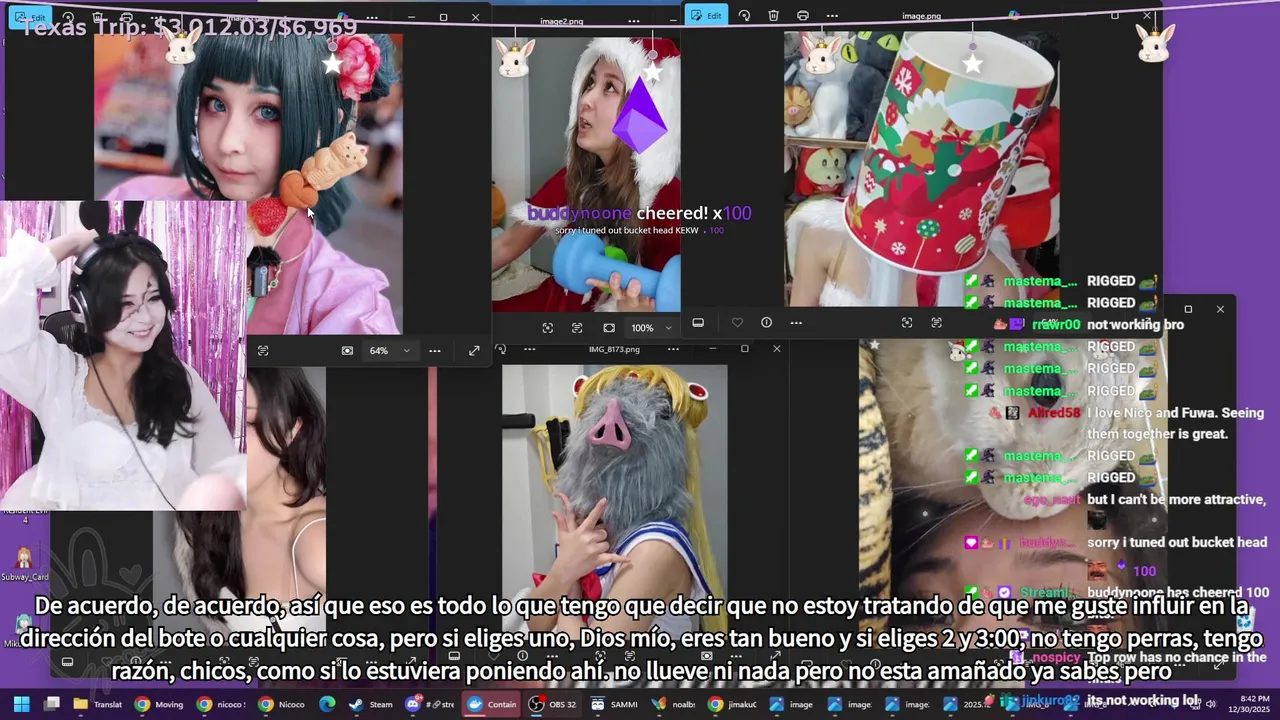Viewport: 1280px width, 720px height.
Task: Open three-dot menu left of IMG_8173.png title
Action: tap(530, 349)
